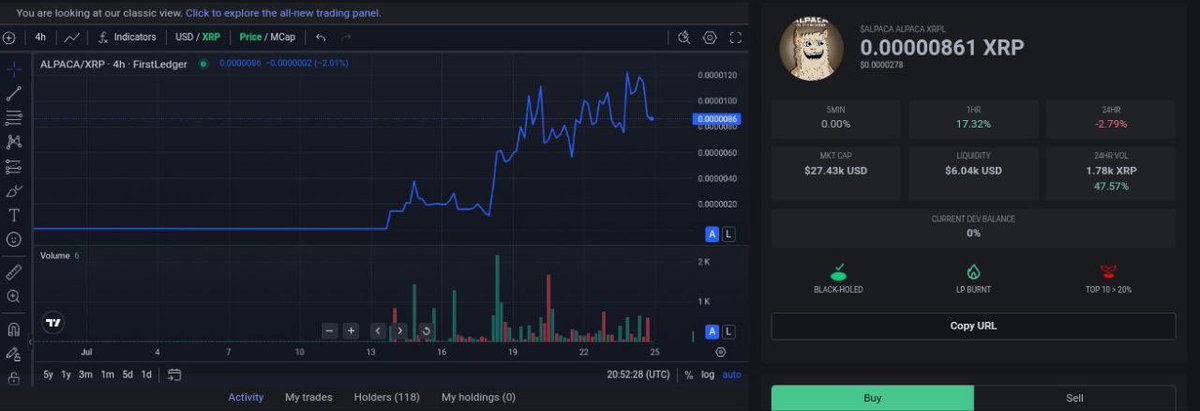Select the ruler measure tool
The image size is (1200, 411).
14,271
